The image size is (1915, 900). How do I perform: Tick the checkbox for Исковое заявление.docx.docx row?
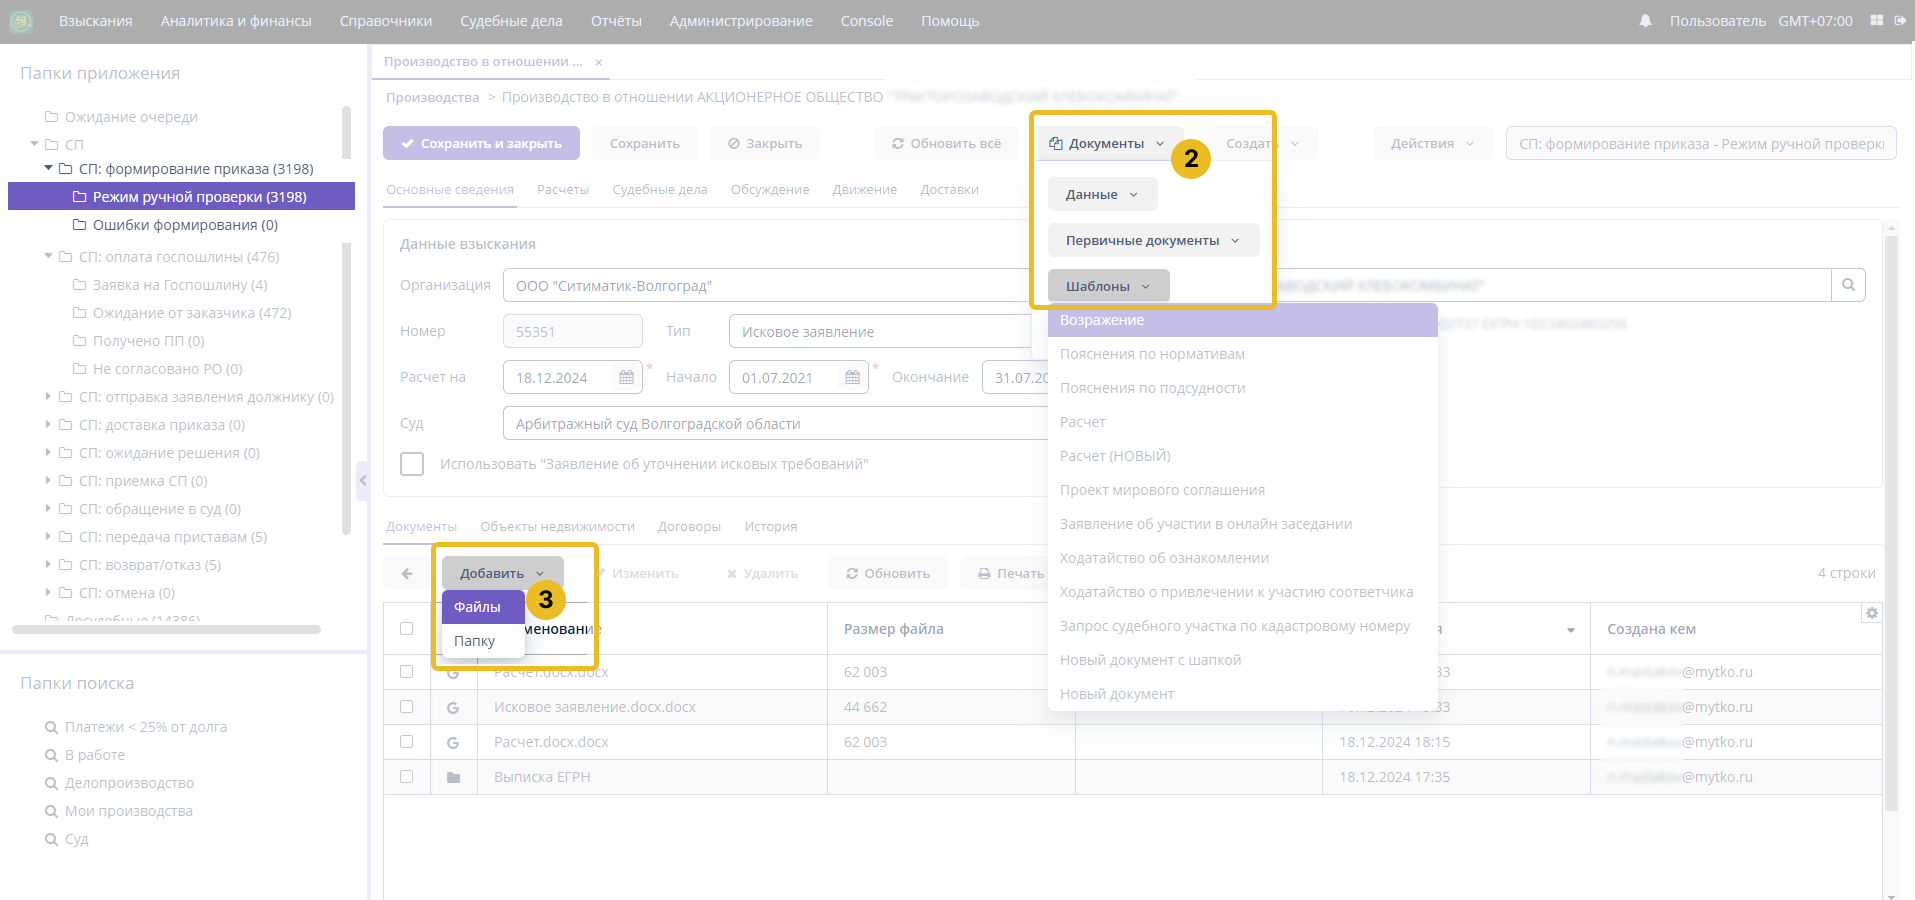(x=406, y=707)
